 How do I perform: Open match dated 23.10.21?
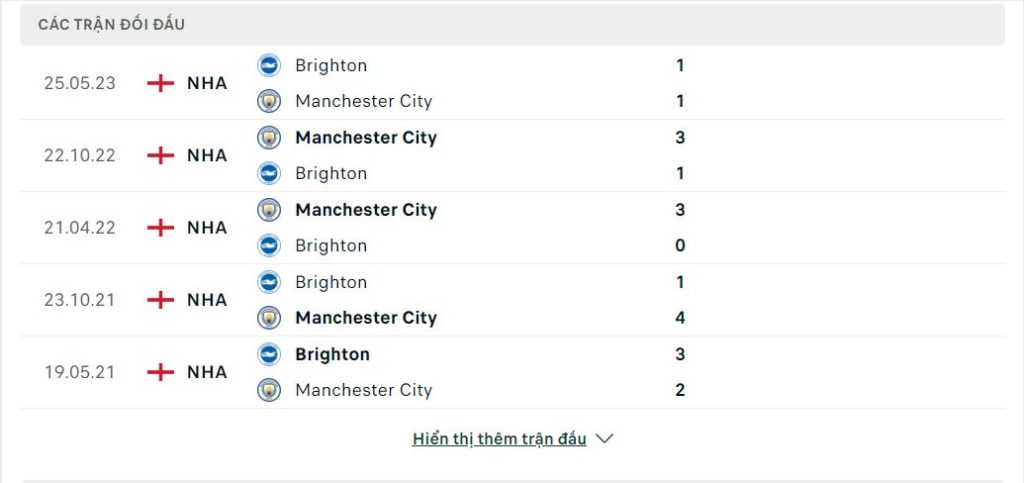[x=512, y=300]
